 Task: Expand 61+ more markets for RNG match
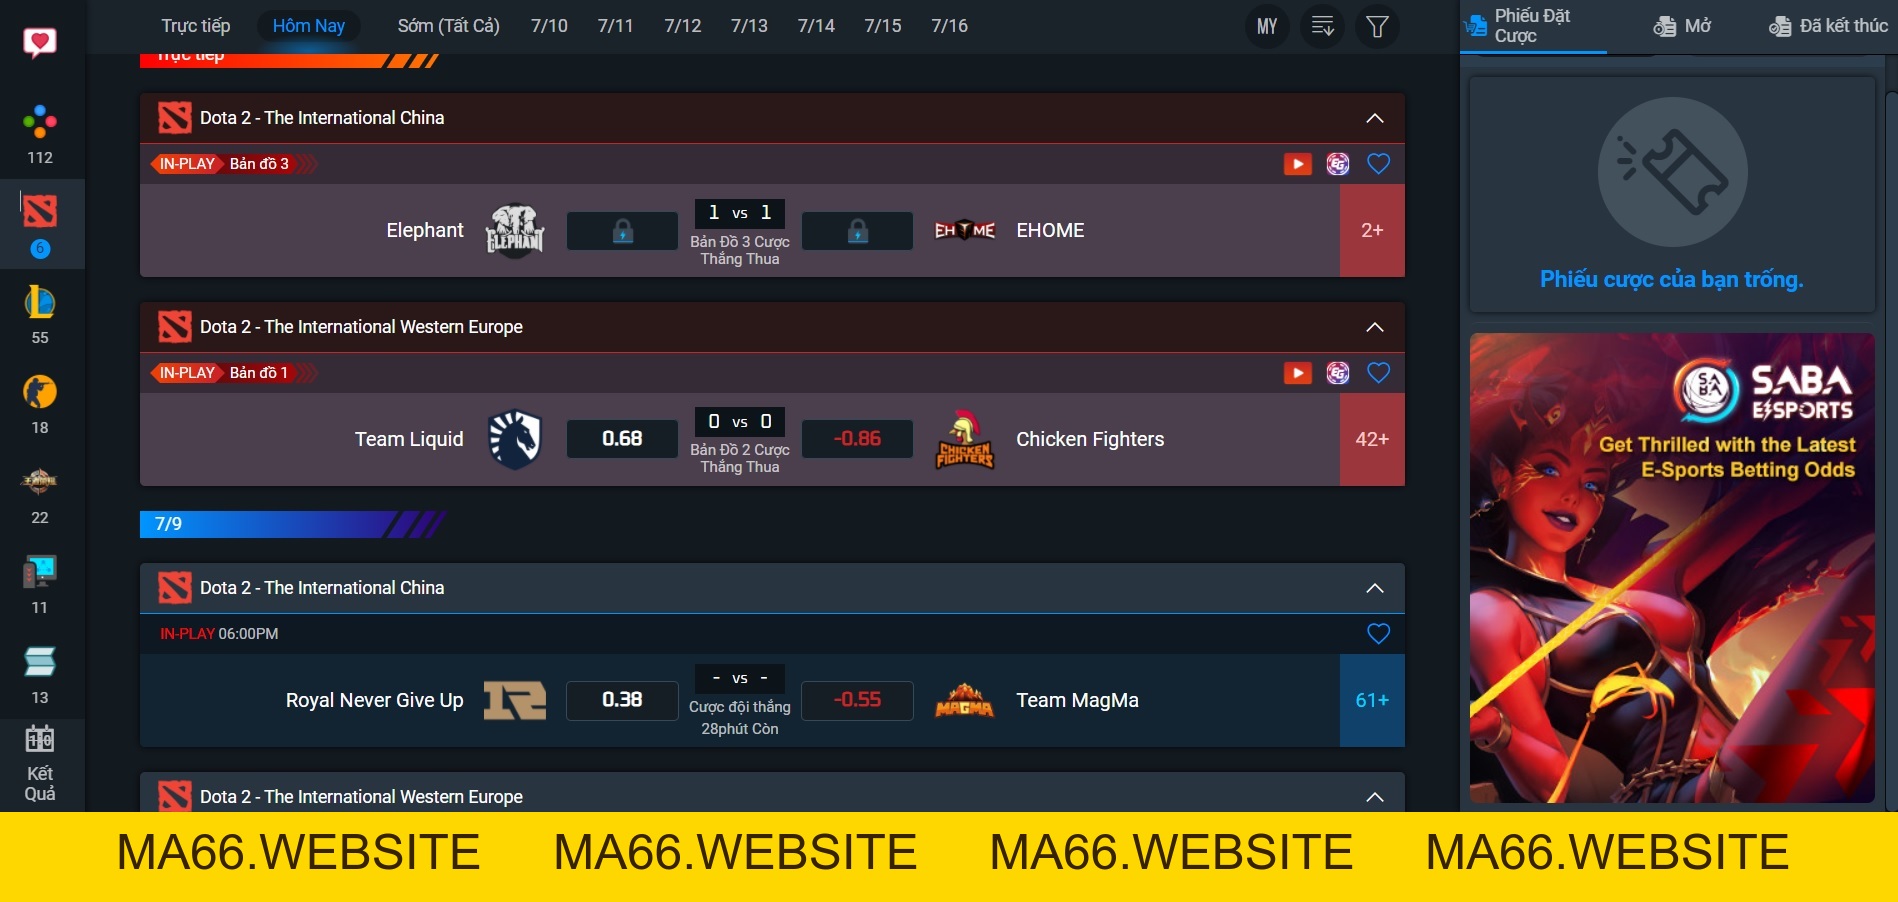point(1372,700)
